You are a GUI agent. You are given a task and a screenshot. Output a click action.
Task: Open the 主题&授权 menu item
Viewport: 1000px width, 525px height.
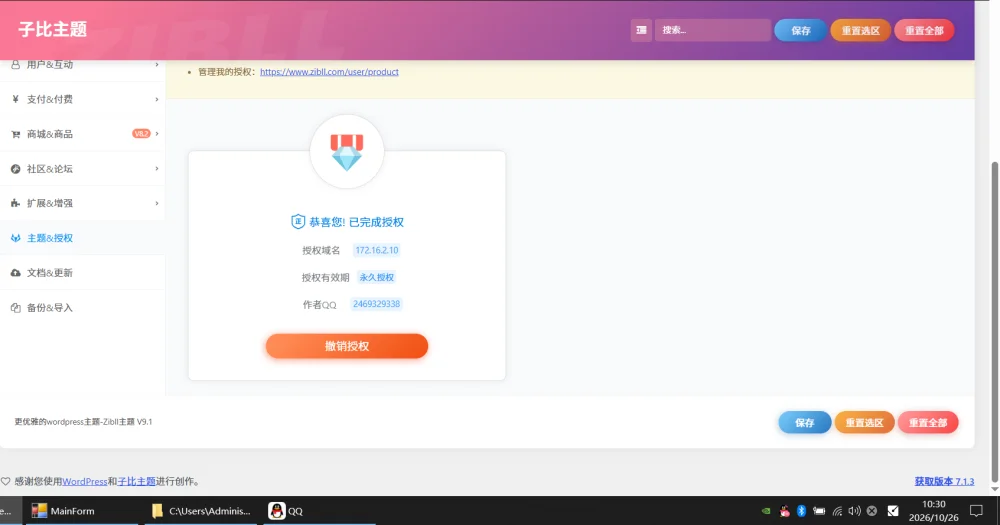[x=82, y=238]
